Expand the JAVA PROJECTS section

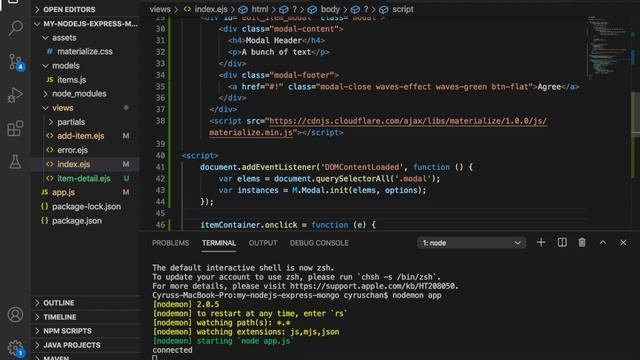(86, 345)
